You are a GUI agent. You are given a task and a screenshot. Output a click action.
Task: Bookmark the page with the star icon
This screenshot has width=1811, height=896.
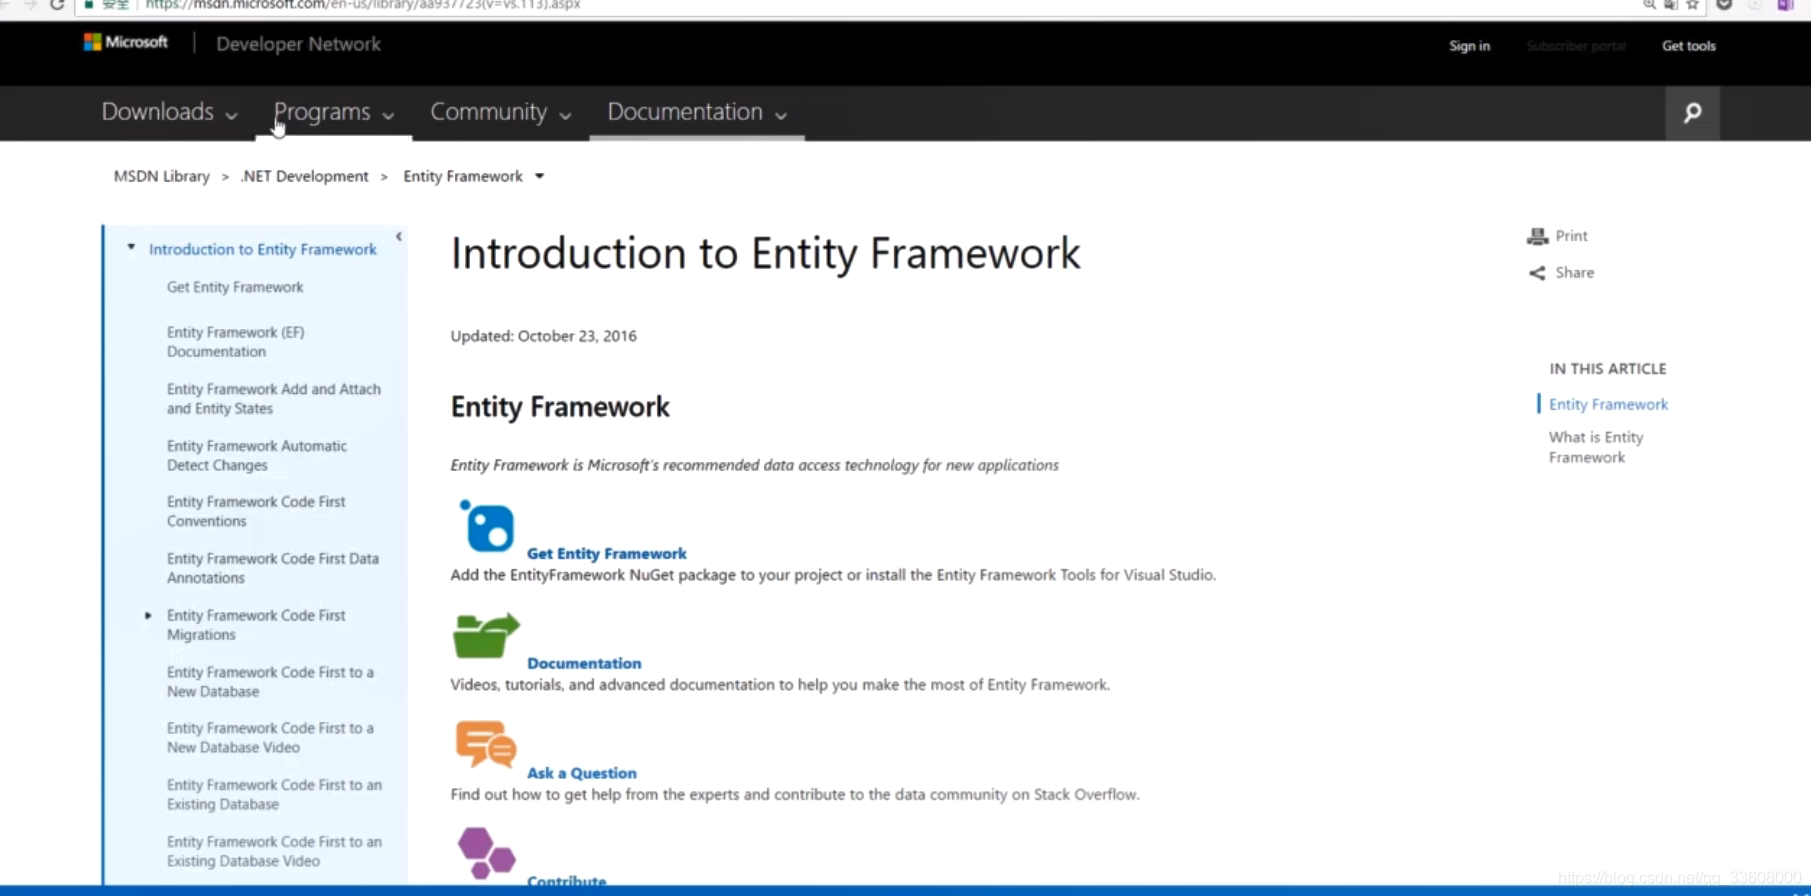pos(1692,5)
